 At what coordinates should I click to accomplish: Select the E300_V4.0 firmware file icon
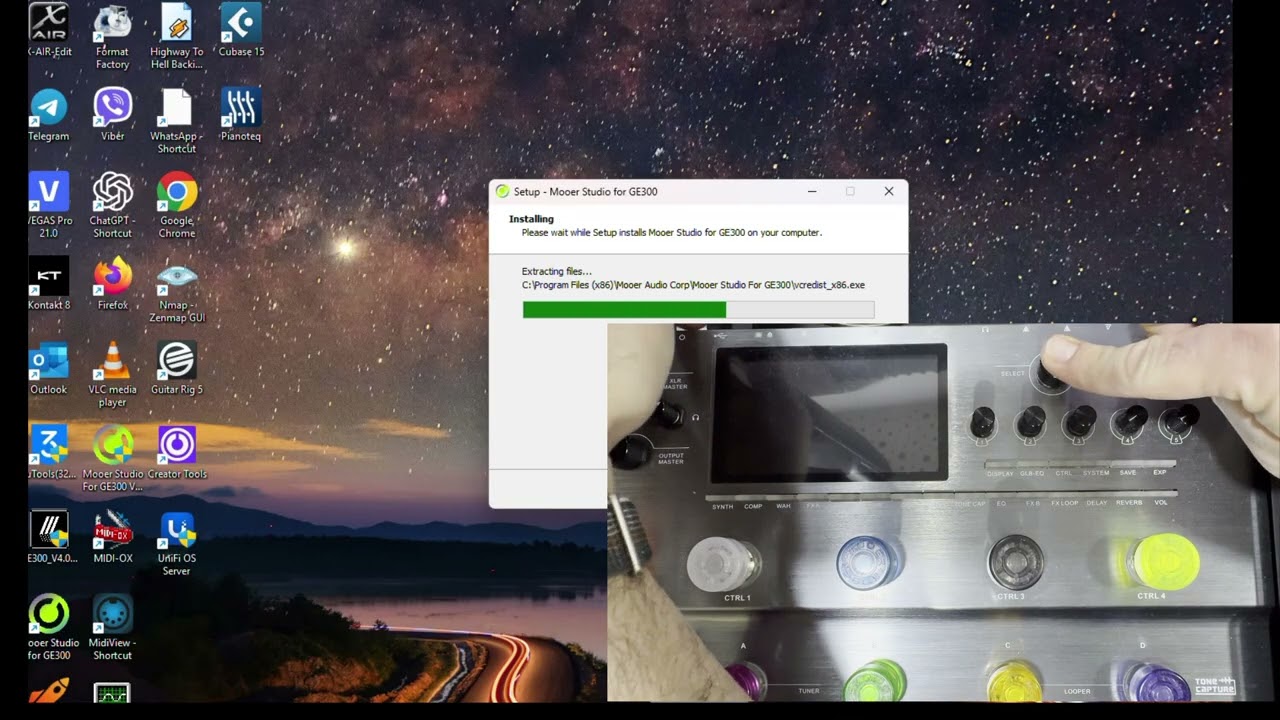tap(51, 537)
